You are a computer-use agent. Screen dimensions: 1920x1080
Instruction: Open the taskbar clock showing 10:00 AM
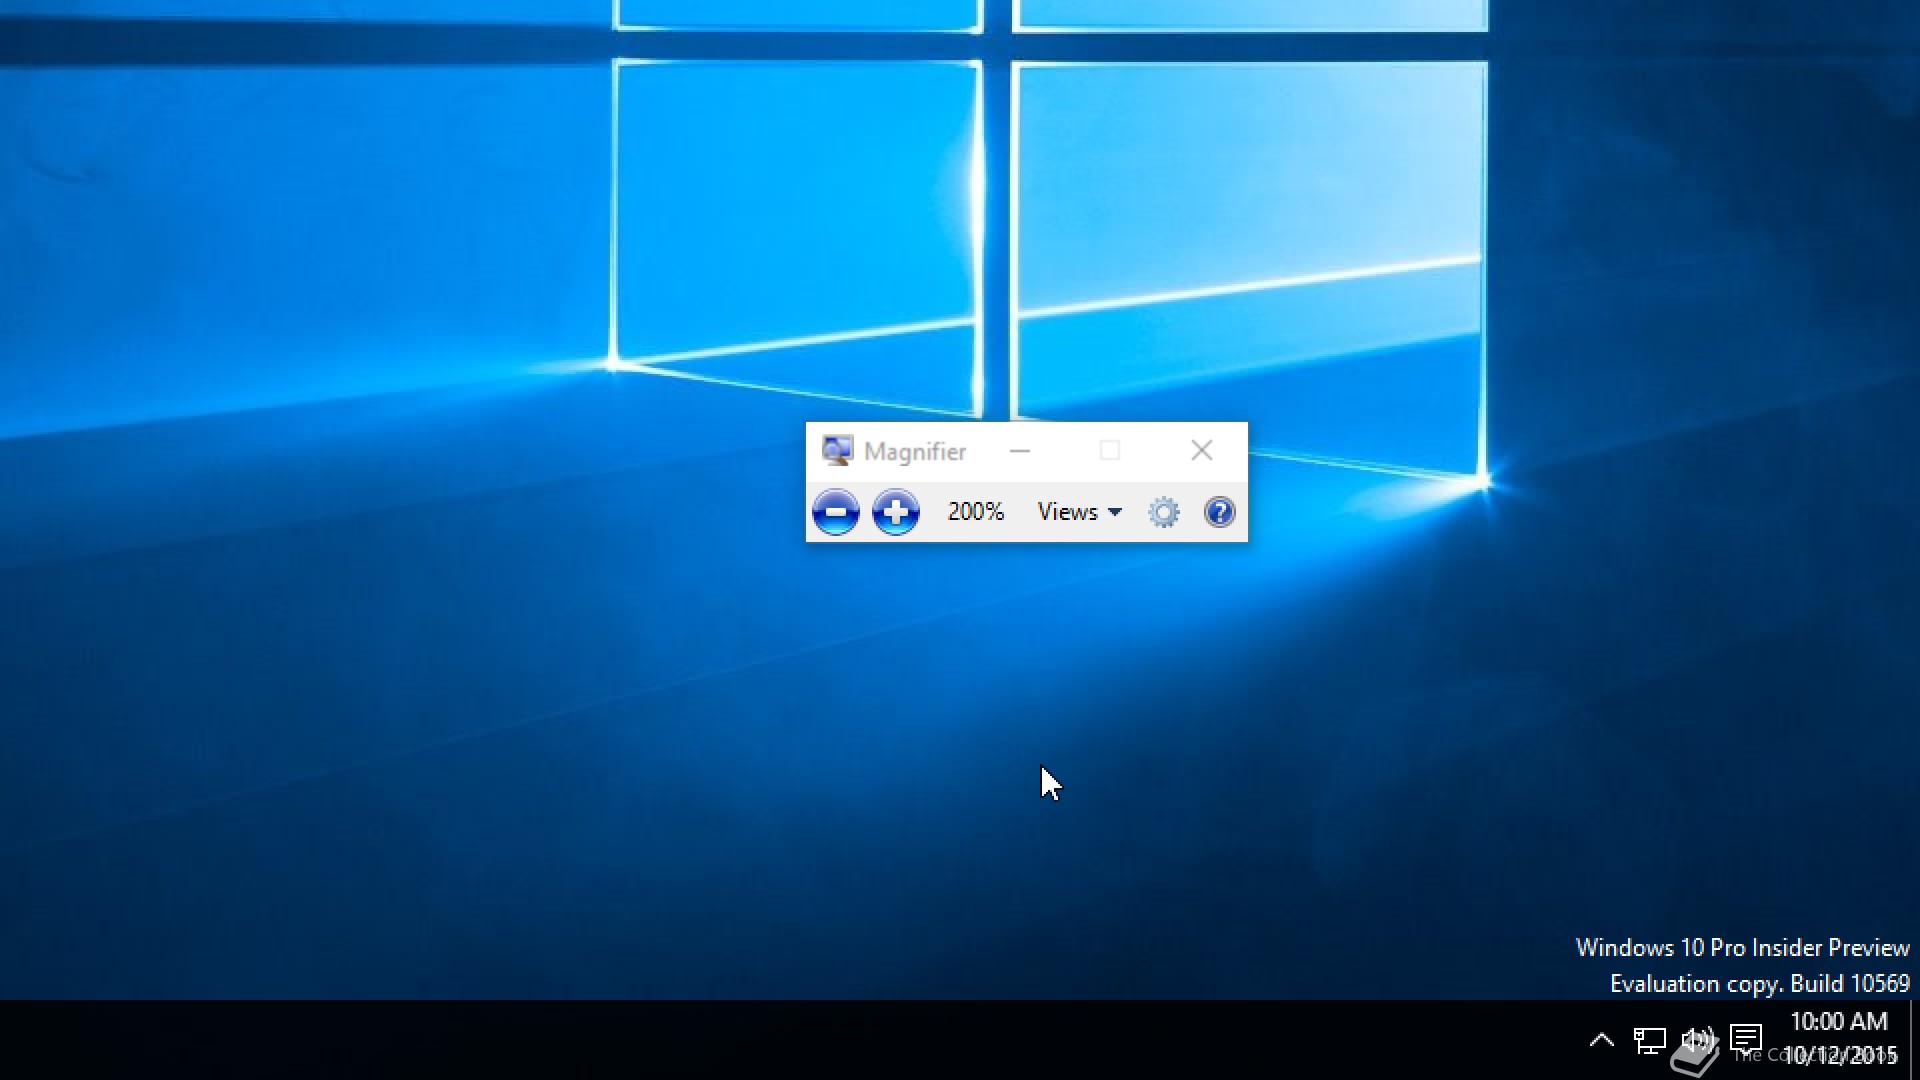point(1840,1038)
